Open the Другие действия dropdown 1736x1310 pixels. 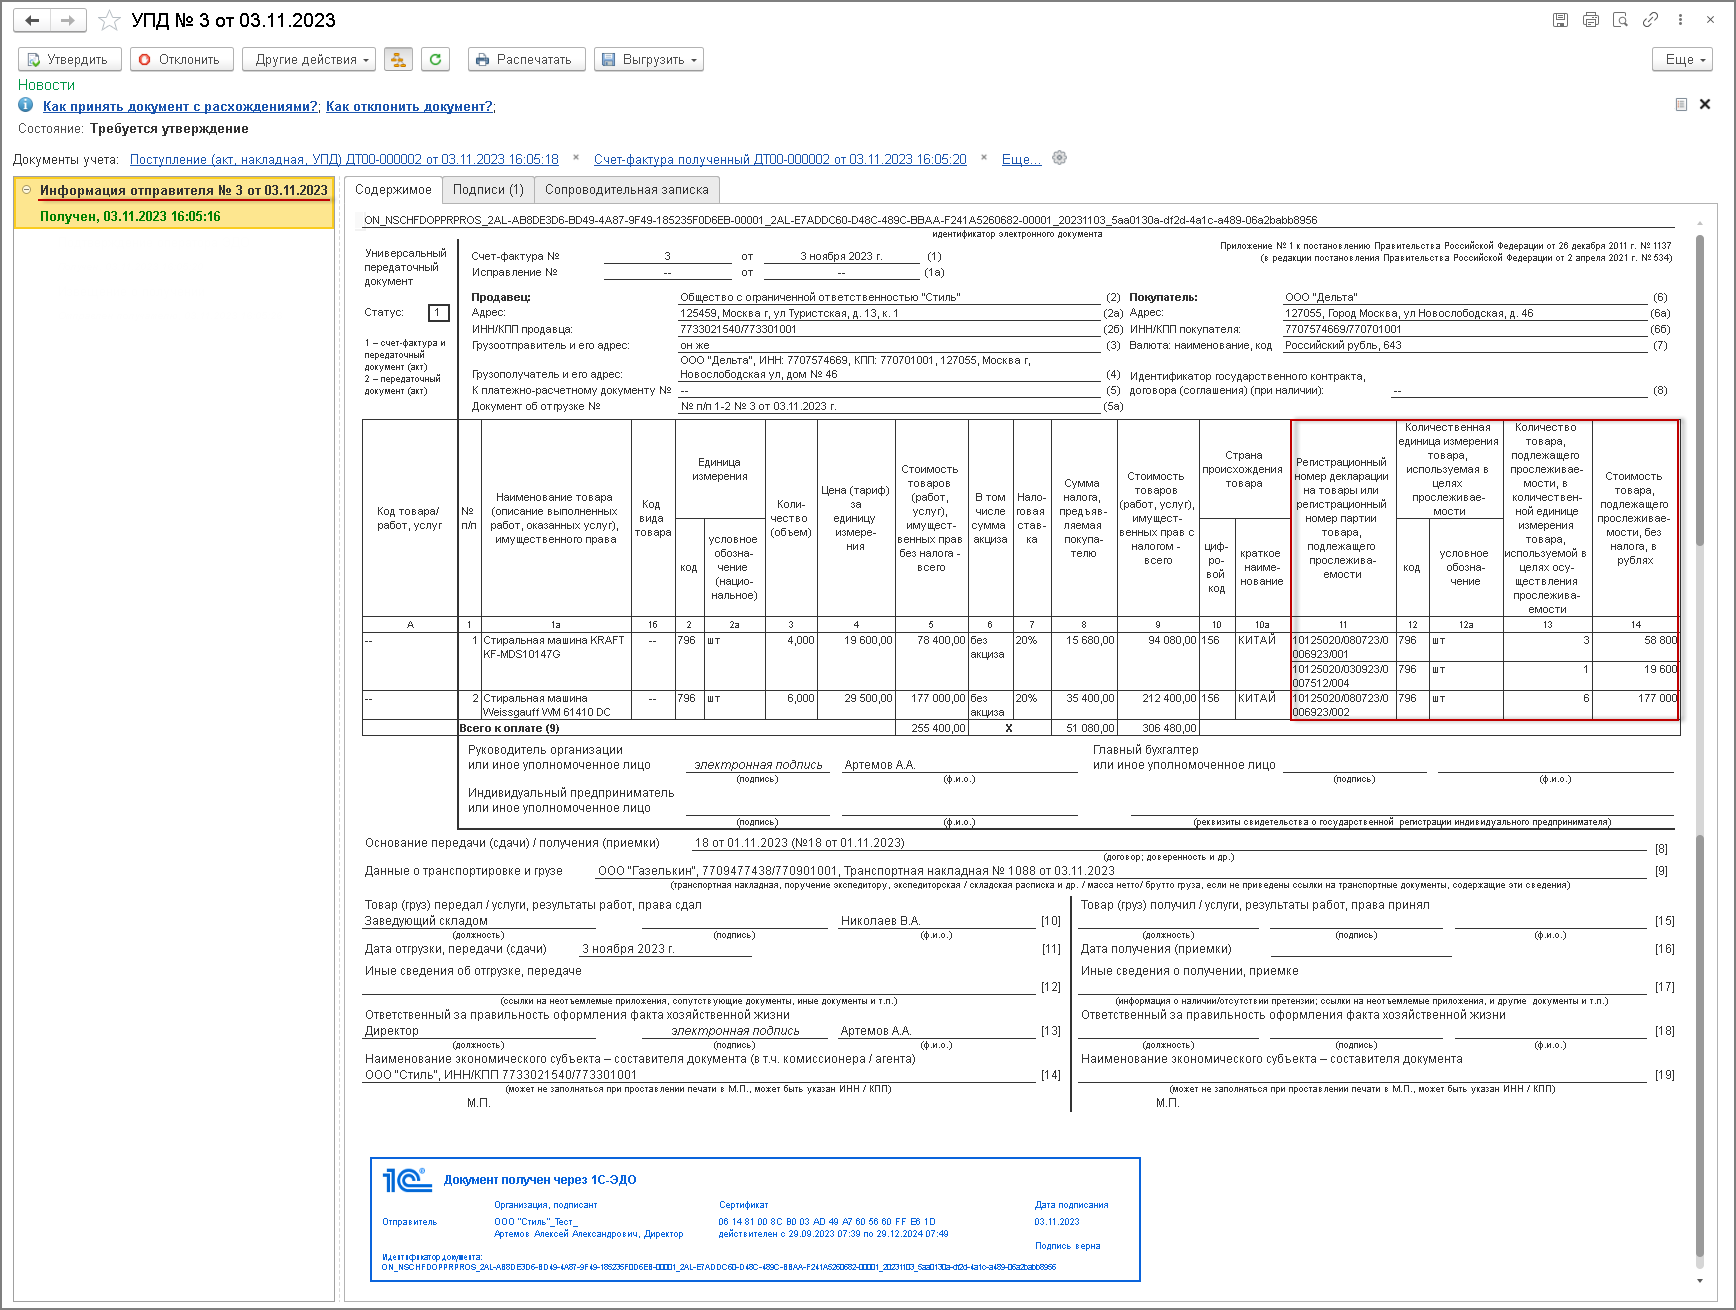pyautogui.click(x=309, y=60)
